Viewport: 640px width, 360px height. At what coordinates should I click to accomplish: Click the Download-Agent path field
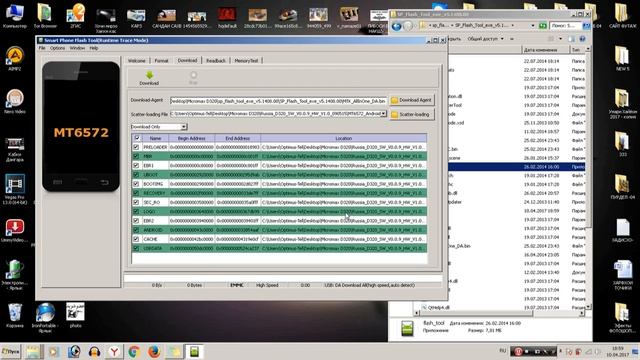pyautogui.click(x=278, y=100)
